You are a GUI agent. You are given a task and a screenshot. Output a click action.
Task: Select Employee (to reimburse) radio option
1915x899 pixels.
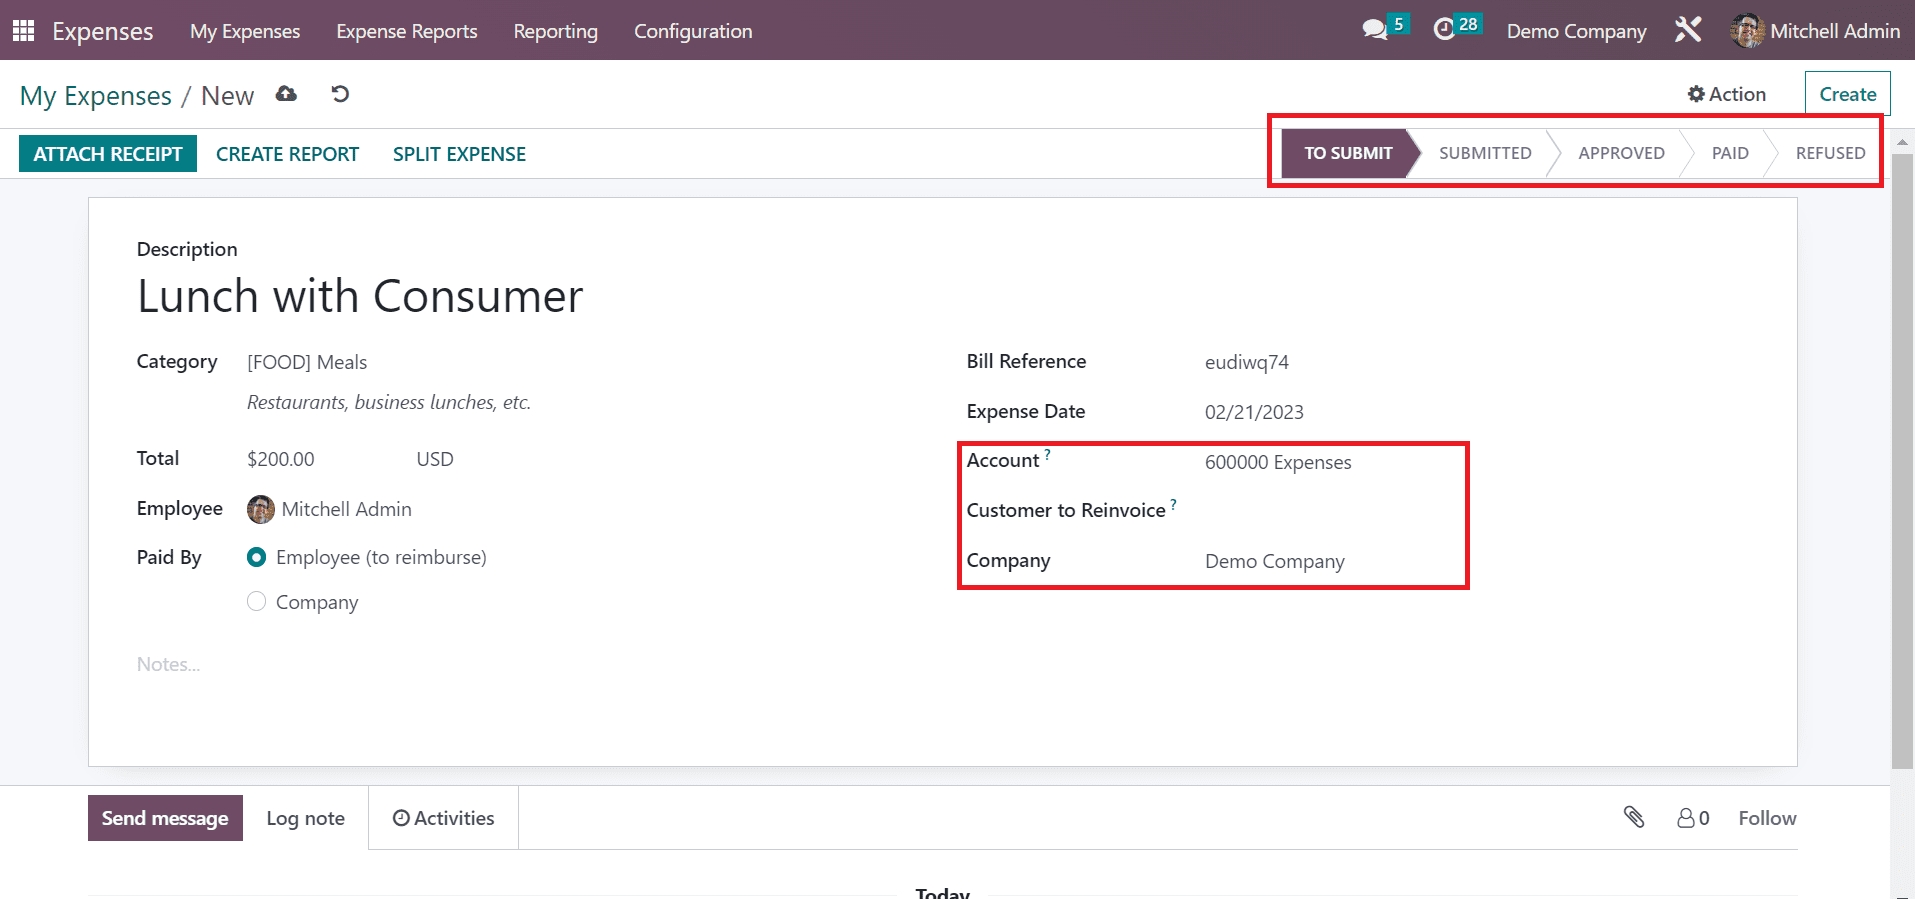pyautogui.click(x=257, y=557)
